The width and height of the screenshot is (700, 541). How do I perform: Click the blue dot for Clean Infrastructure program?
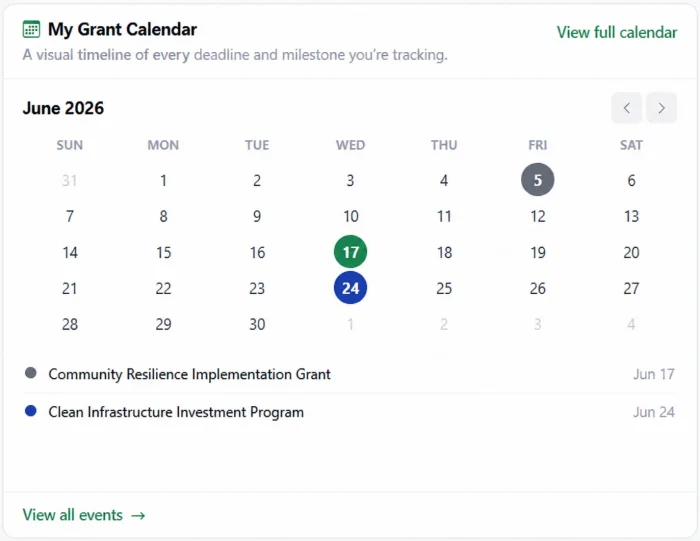pyautogui.click(x=31, y=411)
